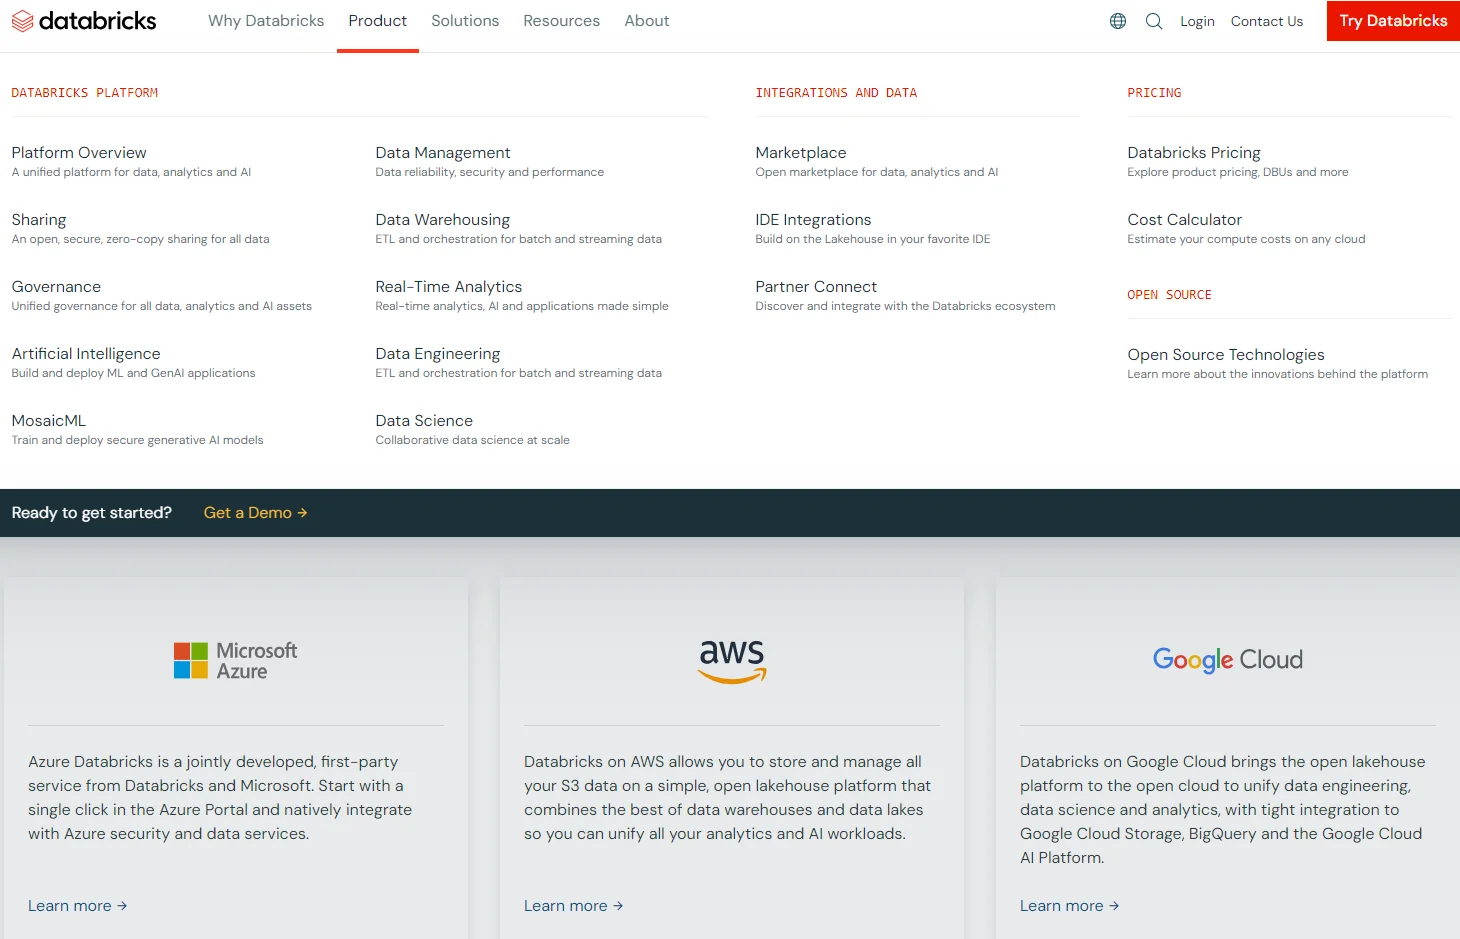Viewport: 1460px width, 939px height.
Task: Open Partner Connect entry
Action: pos(816,287)
